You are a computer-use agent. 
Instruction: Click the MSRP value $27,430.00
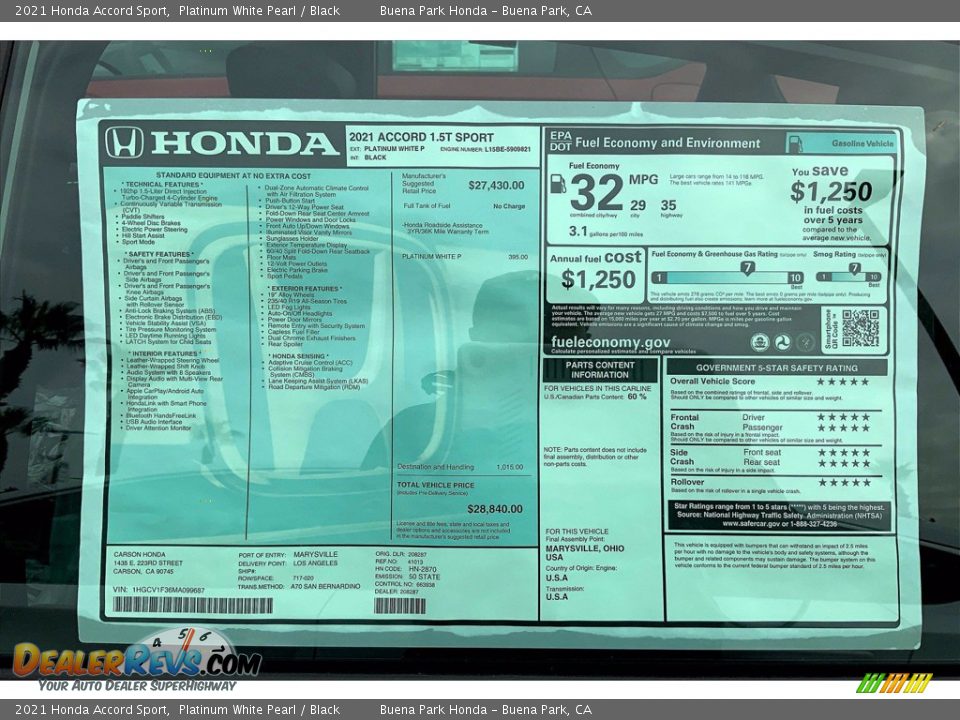coord(496,185)
